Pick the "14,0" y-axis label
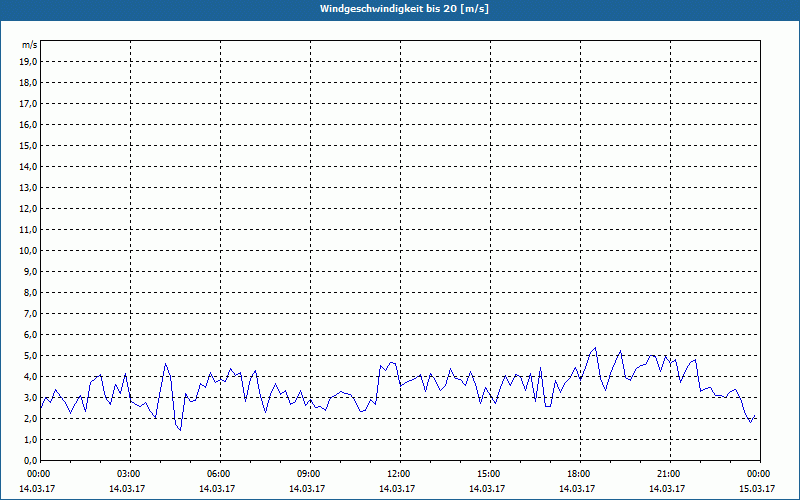 [28, 166]
